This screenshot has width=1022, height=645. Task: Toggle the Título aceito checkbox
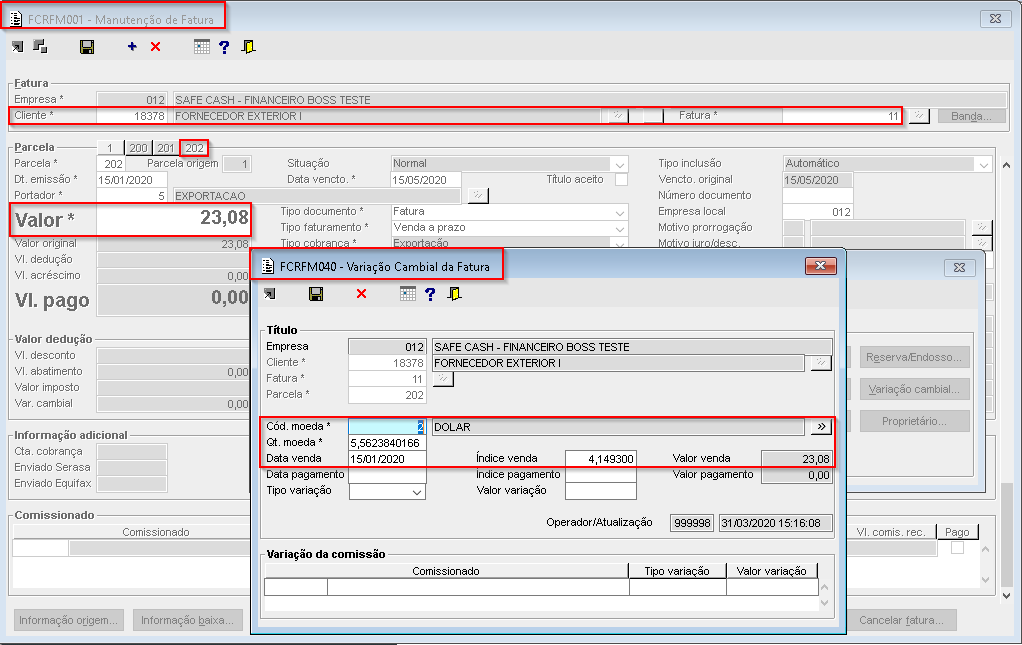point(621,179)
